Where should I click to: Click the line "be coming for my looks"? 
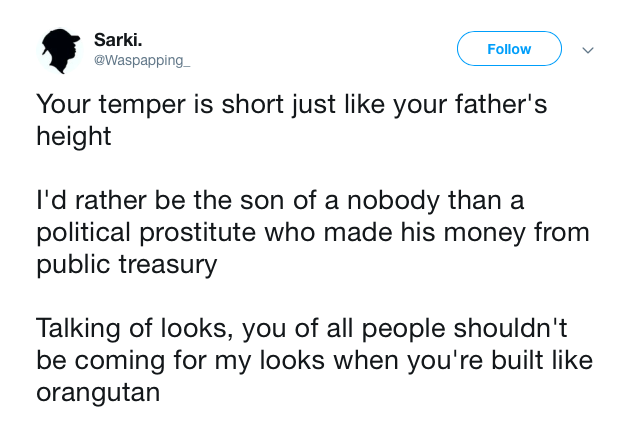coord(314,361)
